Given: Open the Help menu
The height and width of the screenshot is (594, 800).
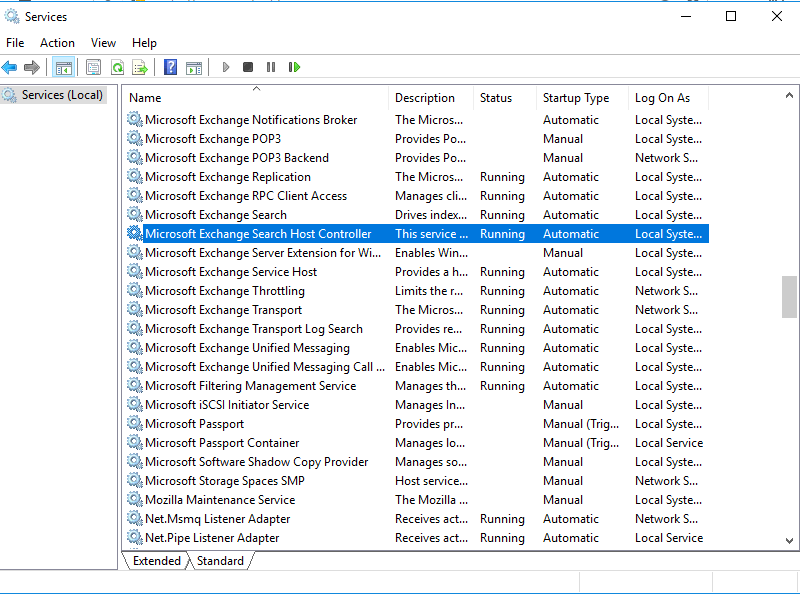Looking at the screenshot, I should click(x=144, y=43).
